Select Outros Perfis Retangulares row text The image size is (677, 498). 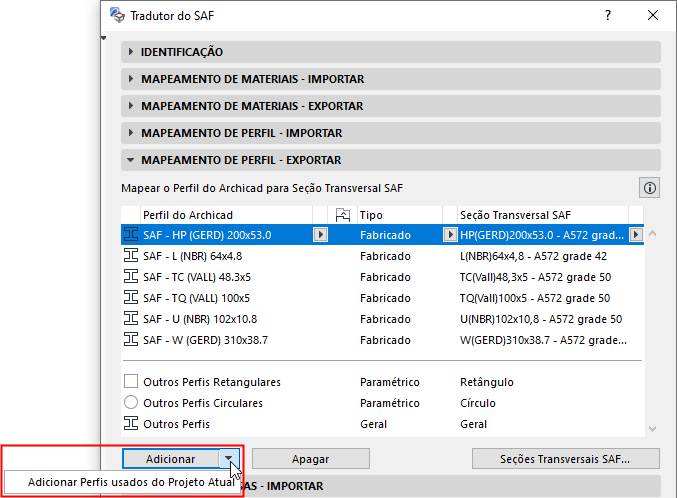(212, 382)
